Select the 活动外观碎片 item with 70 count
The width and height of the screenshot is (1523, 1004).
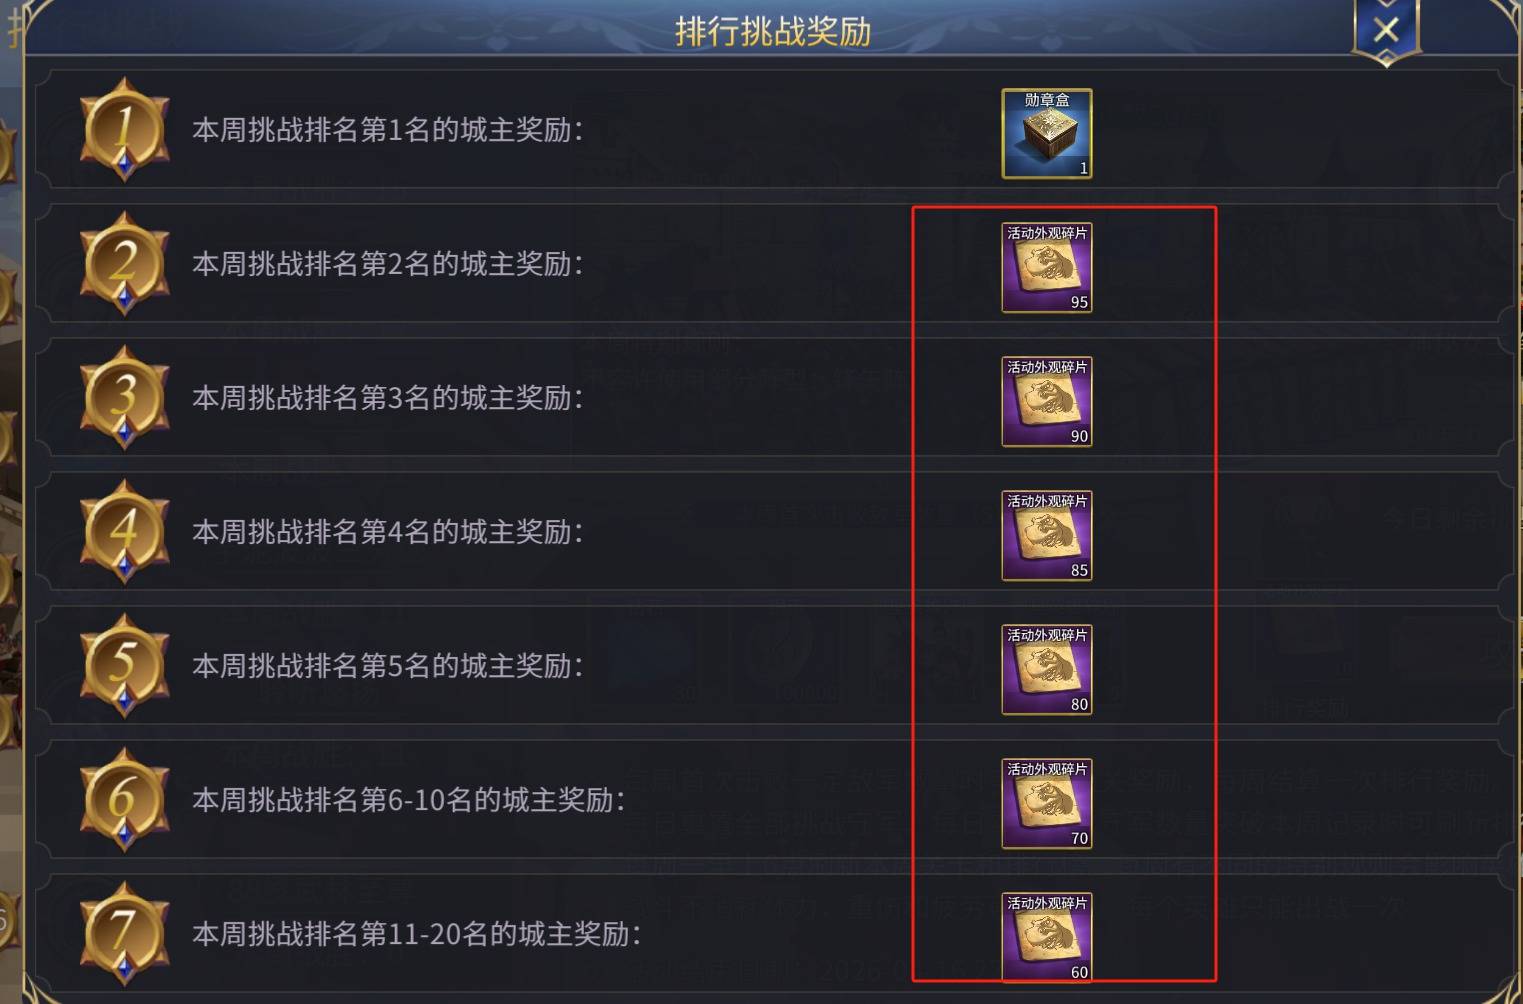[x=1047, y=804]
